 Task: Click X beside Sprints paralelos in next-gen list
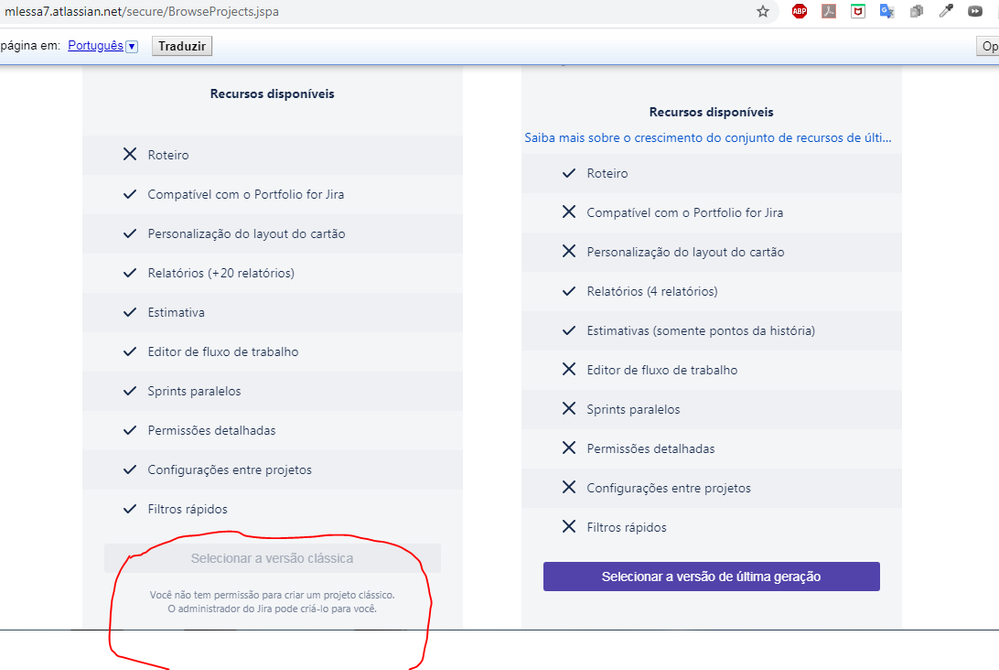[x=569, y=408]
